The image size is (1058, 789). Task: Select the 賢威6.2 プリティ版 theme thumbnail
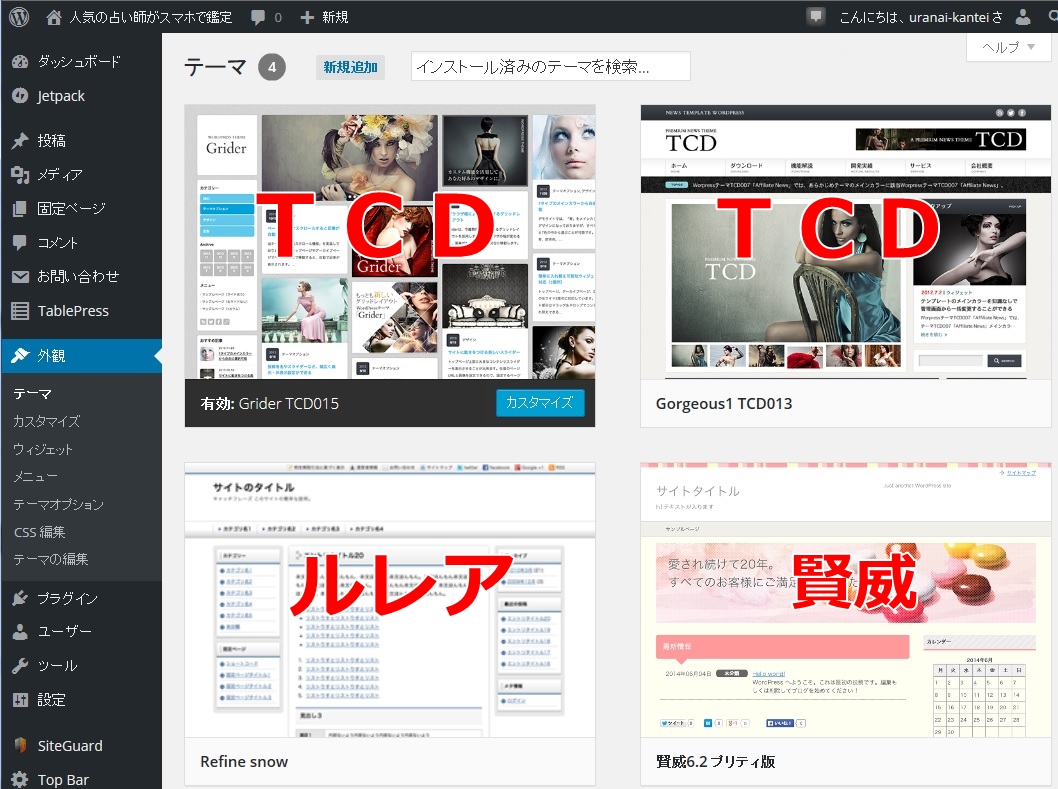click(845, 600)
